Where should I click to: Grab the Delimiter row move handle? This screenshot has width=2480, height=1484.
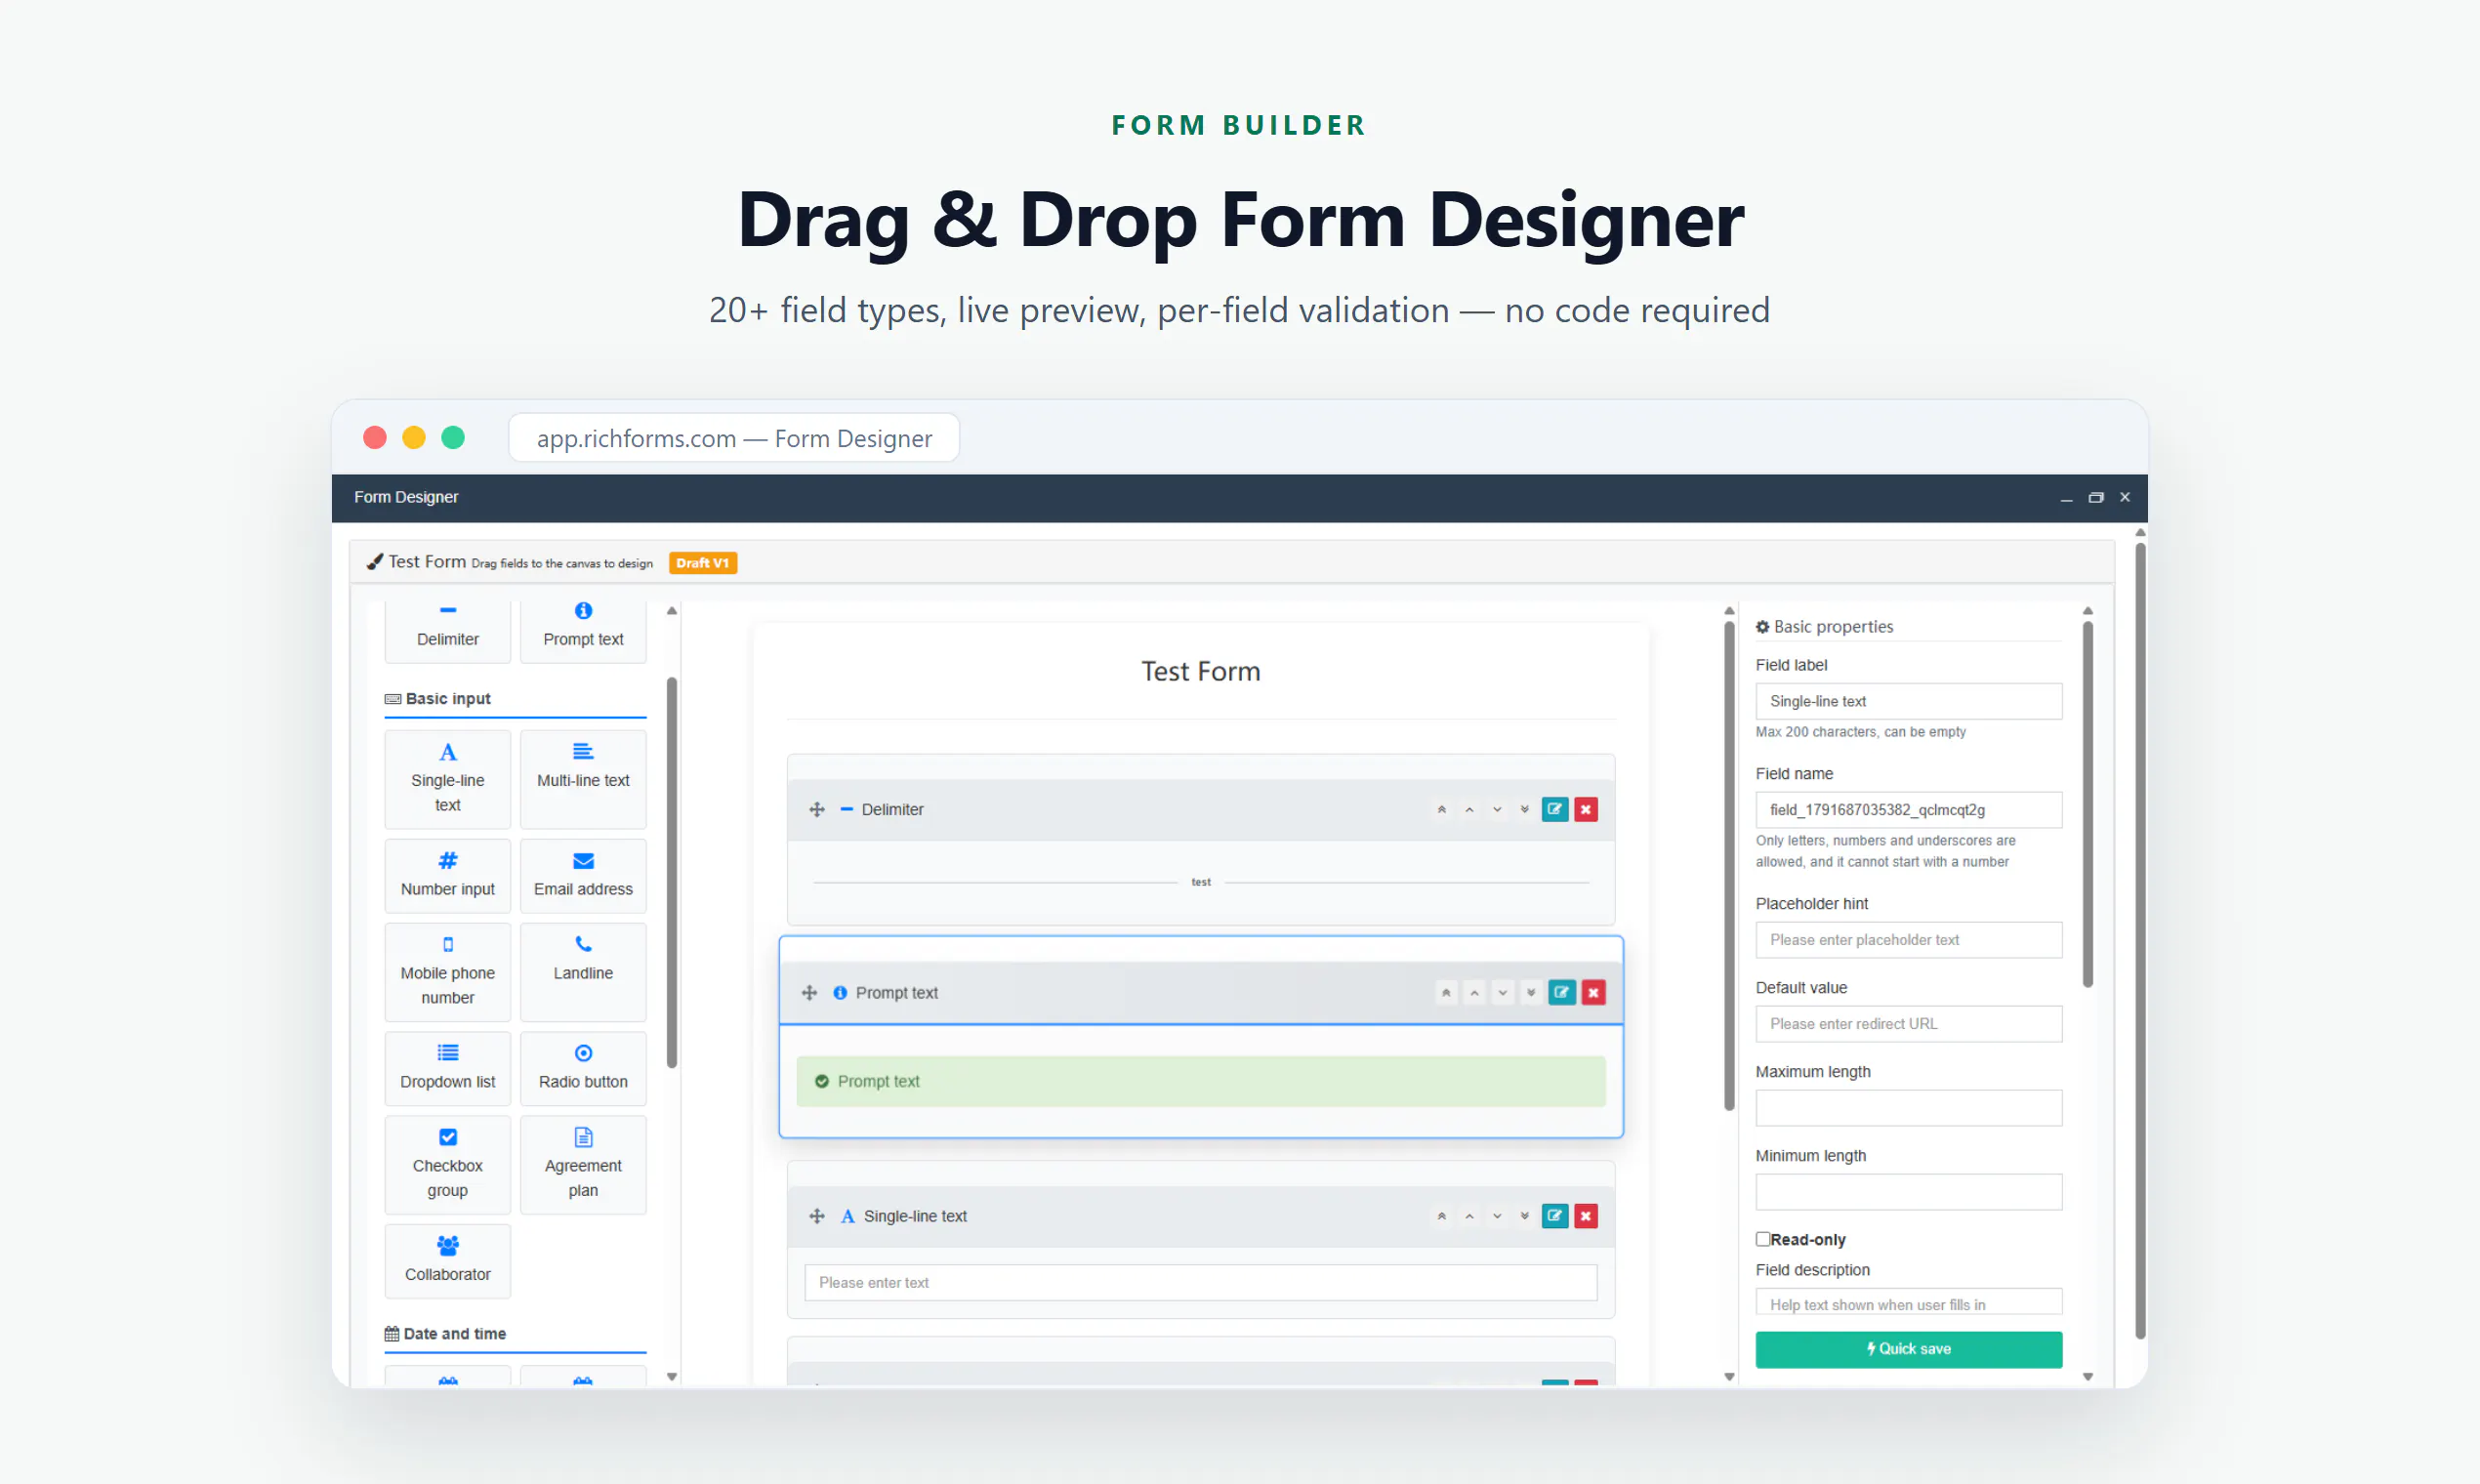click(816, 809)
